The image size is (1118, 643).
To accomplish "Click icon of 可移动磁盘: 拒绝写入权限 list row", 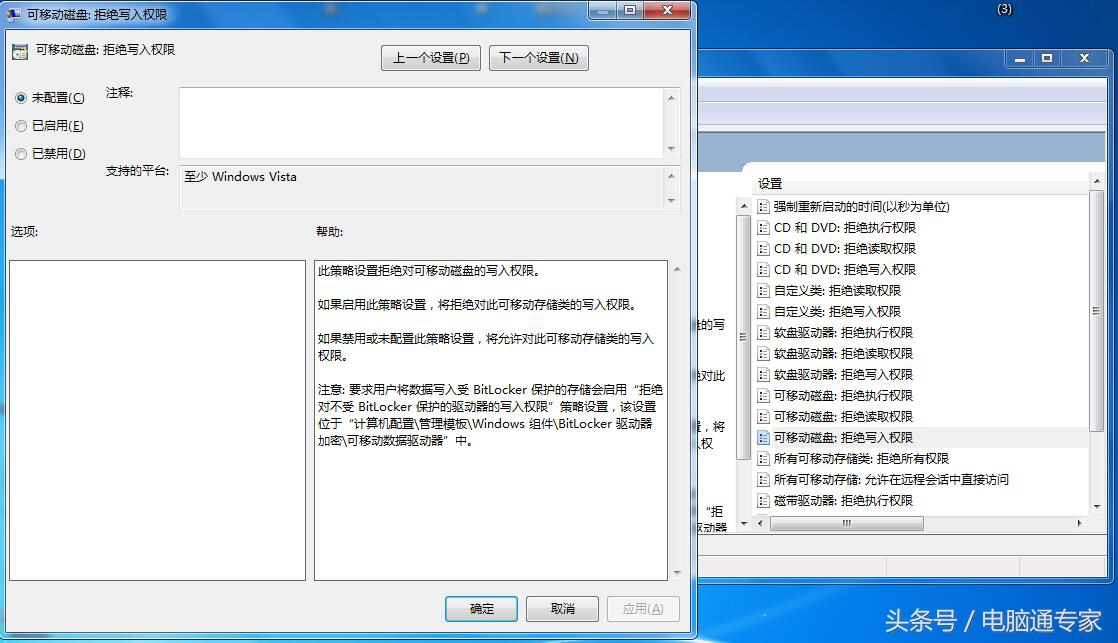I will pyautogui.click(x=764, y=438).
